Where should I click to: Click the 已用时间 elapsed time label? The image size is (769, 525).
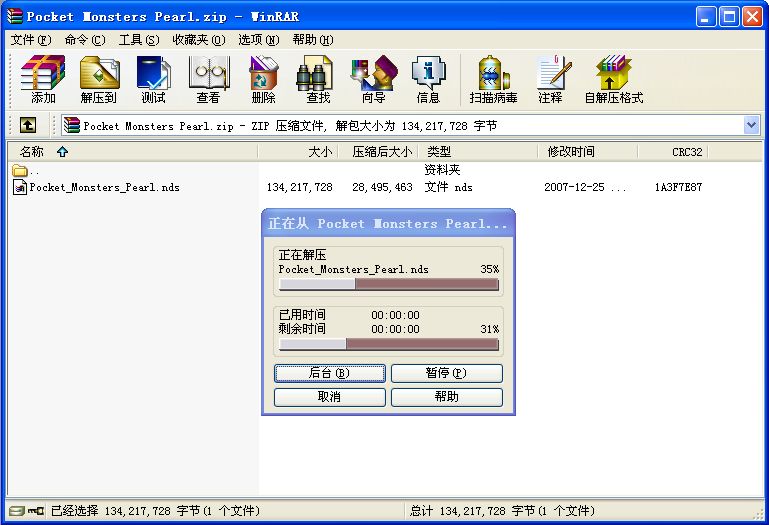tap(302, 315)
